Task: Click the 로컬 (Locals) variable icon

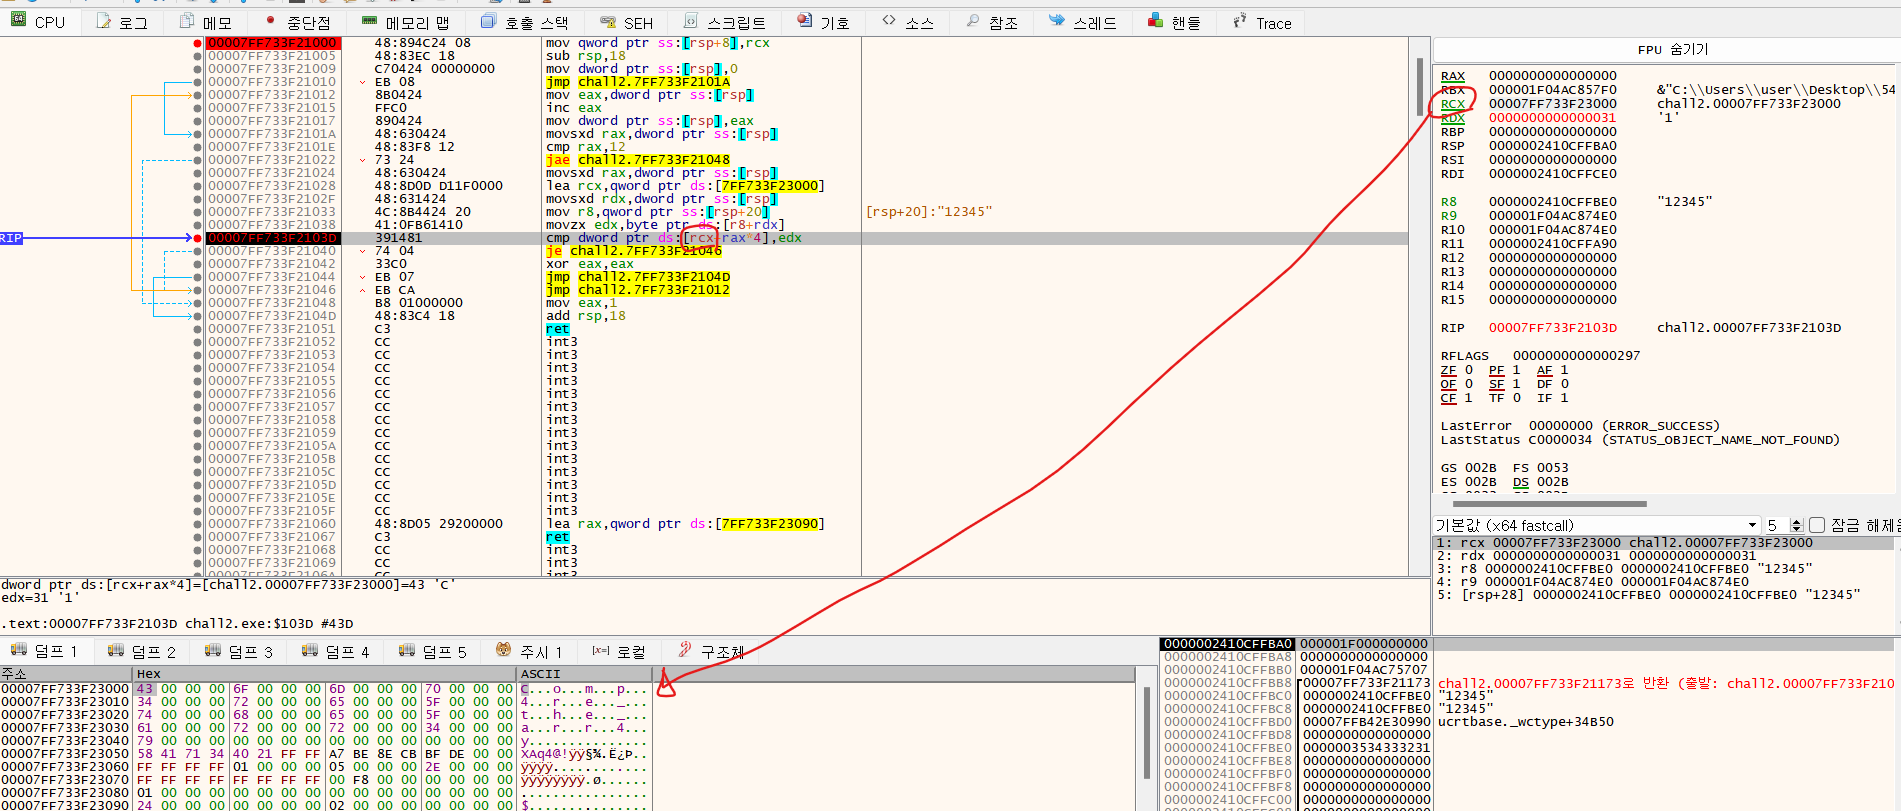Action: (601, 650)
